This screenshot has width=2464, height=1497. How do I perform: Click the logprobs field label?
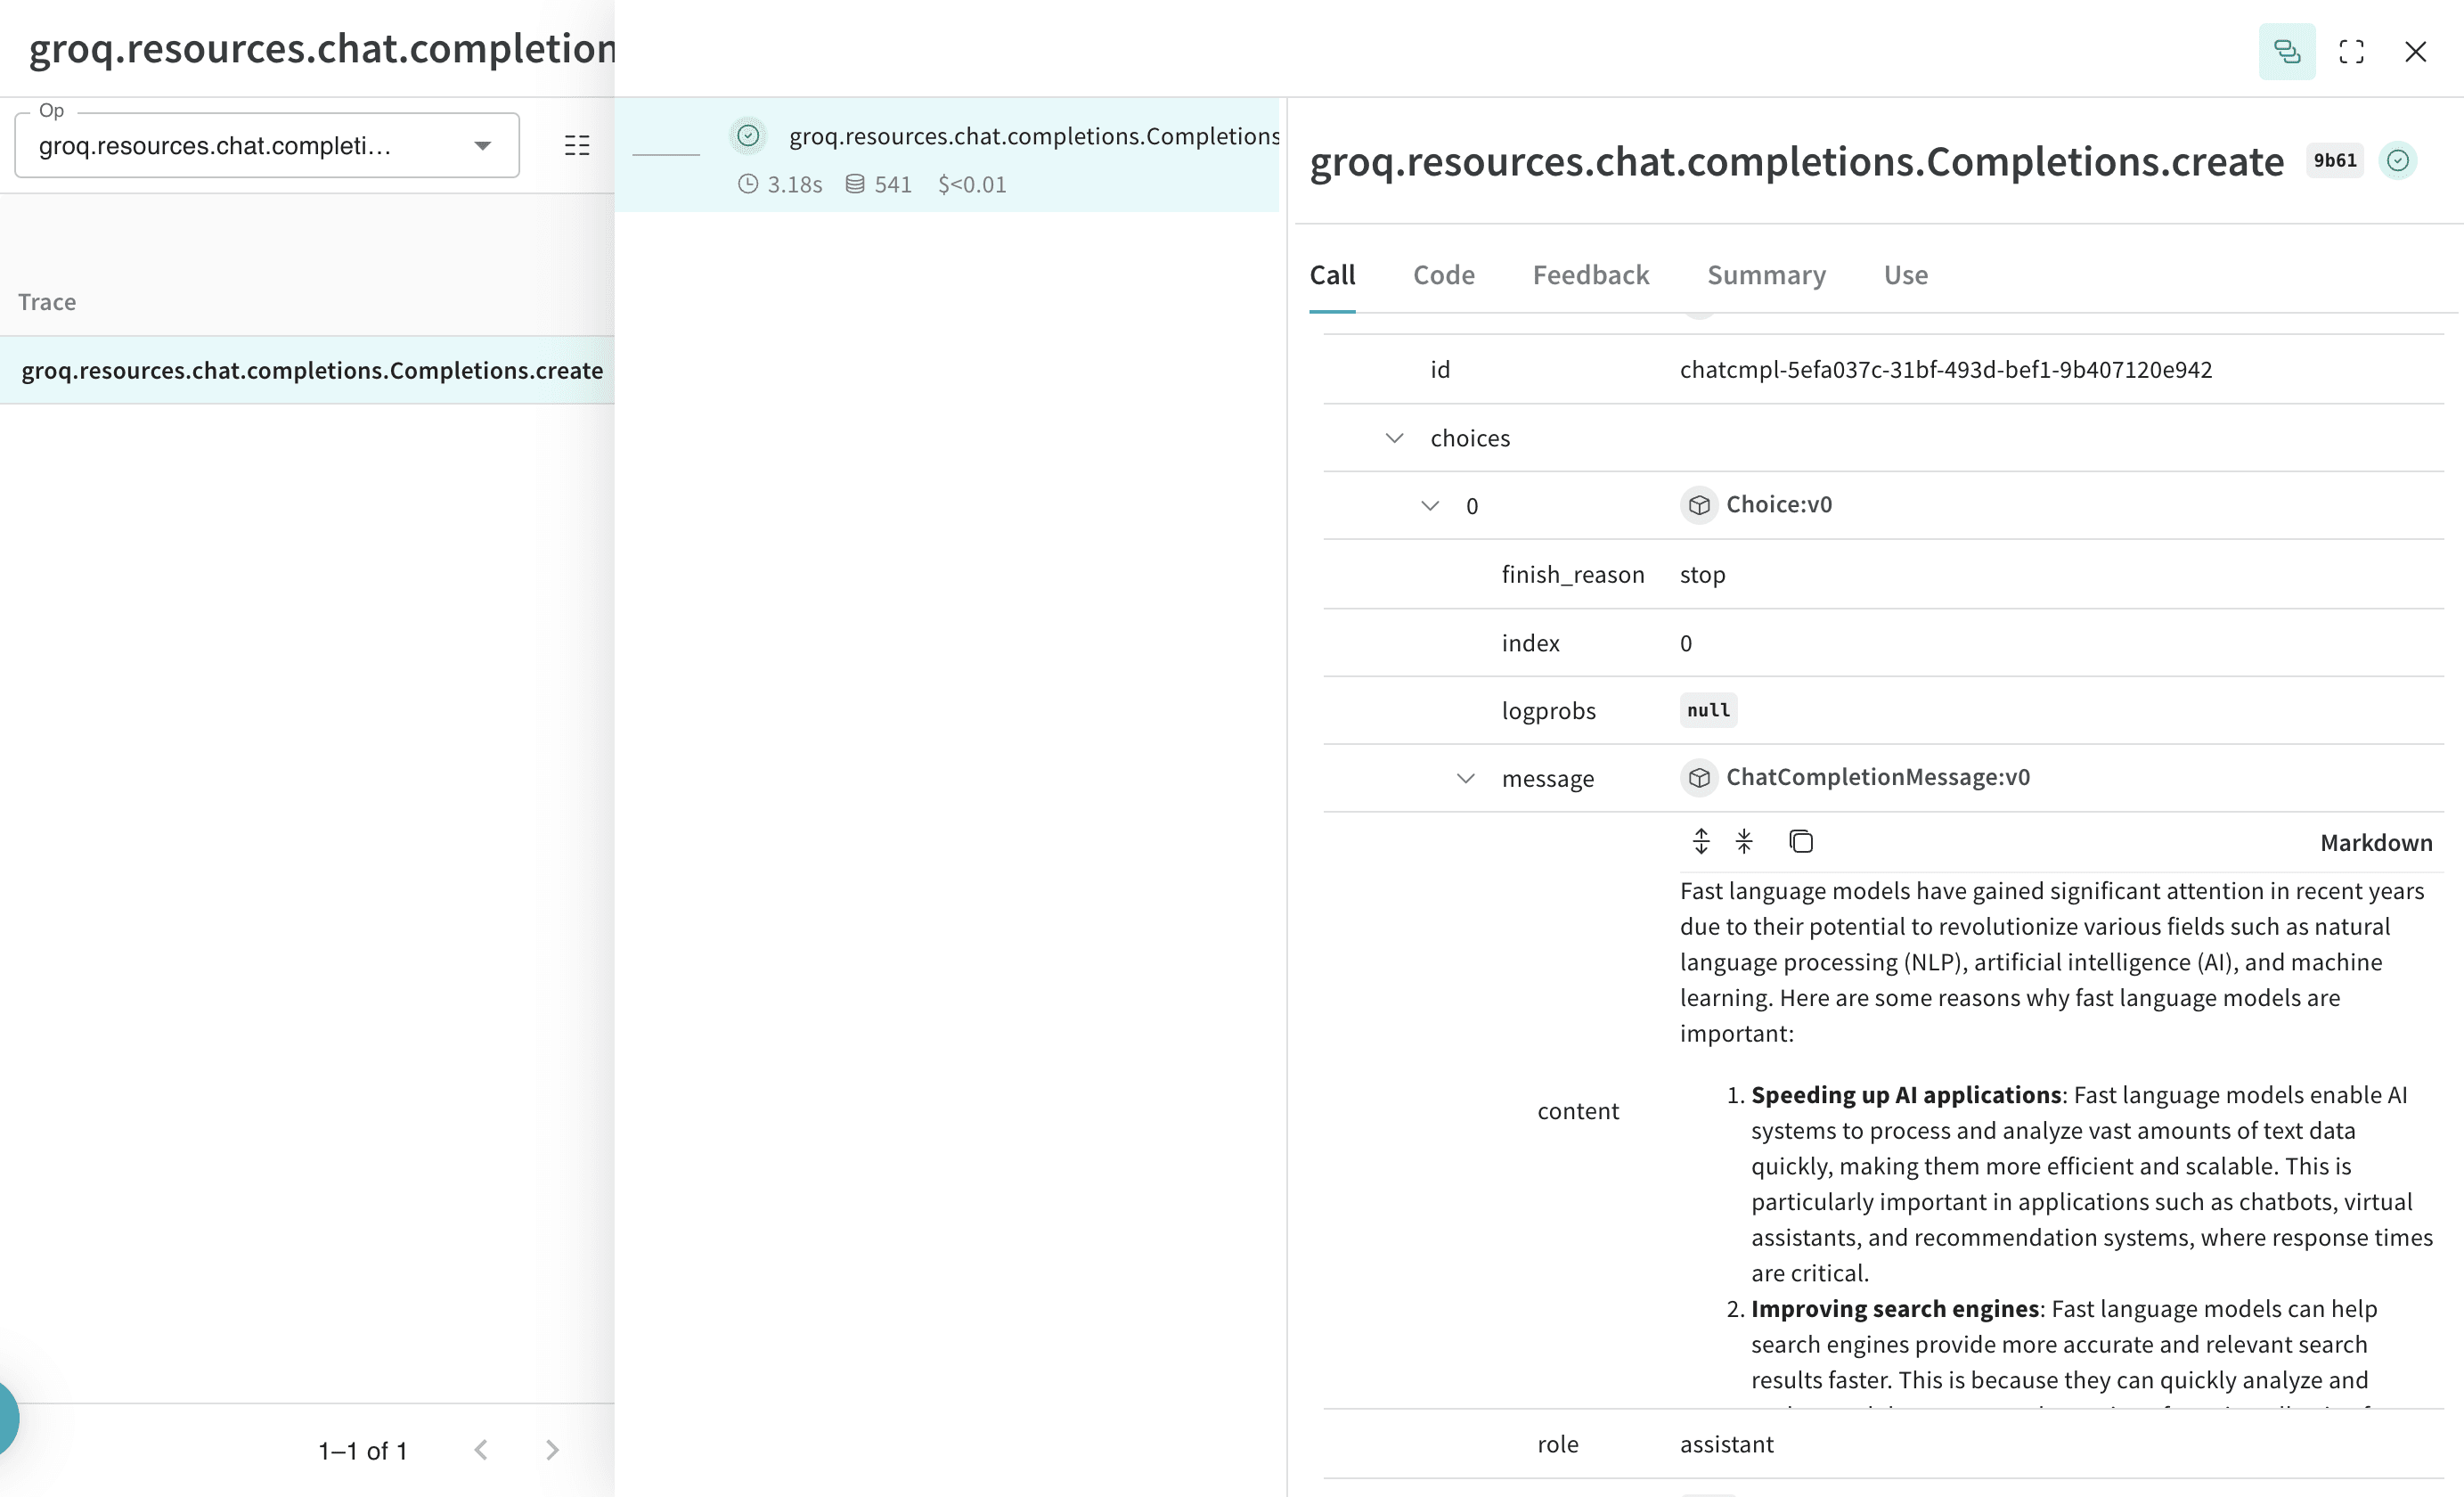pos(1549,711)
